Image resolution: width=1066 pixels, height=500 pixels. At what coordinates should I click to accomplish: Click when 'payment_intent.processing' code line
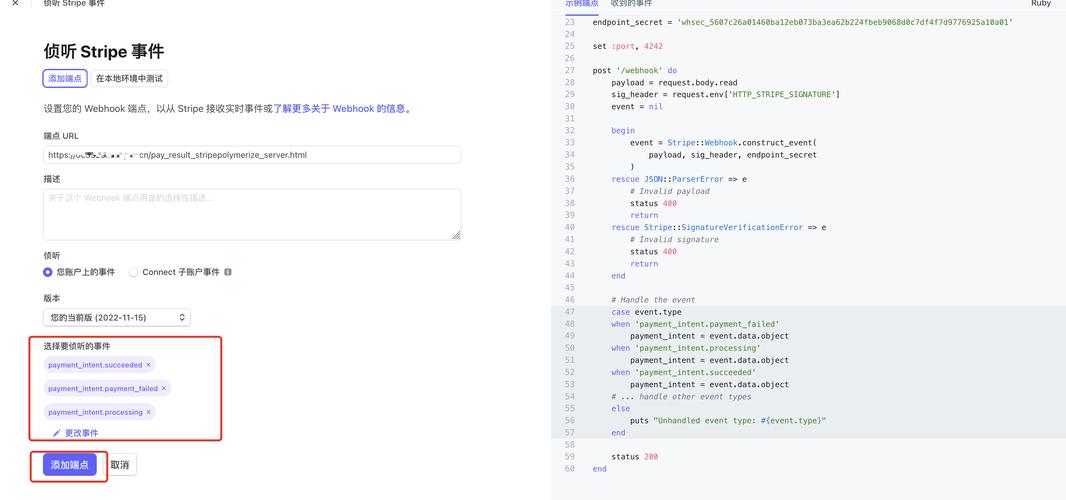pos(686,348)
